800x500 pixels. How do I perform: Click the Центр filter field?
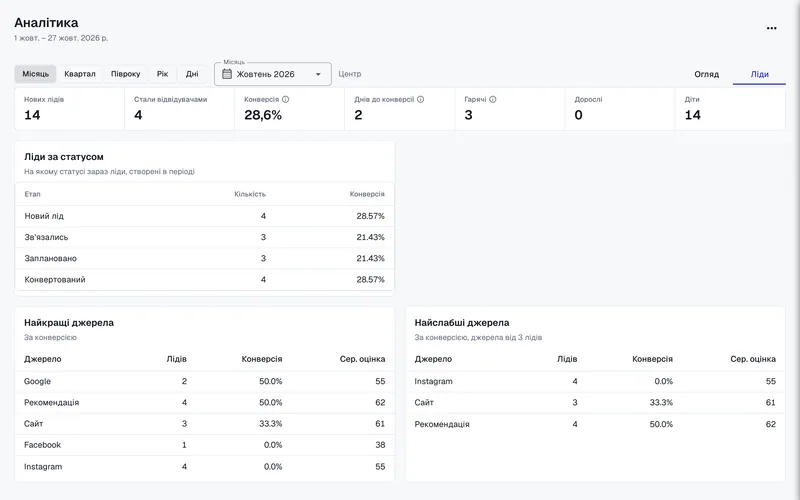[349, 74]
